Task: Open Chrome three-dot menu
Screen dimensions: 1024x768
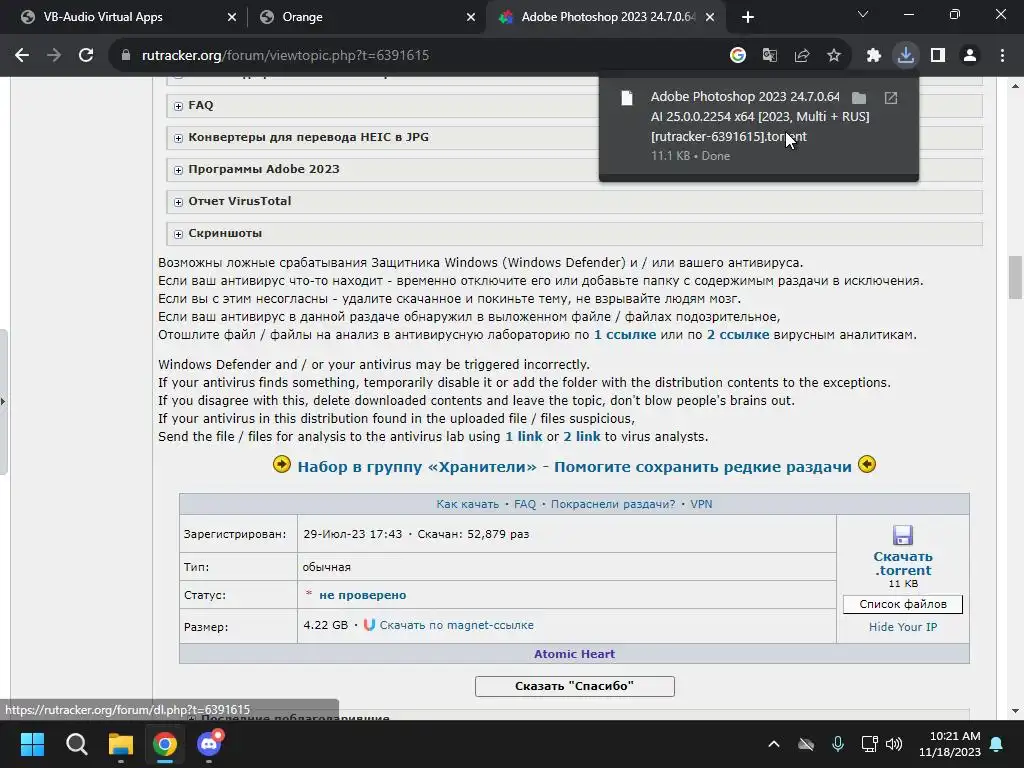Action: click(1002, 56)
